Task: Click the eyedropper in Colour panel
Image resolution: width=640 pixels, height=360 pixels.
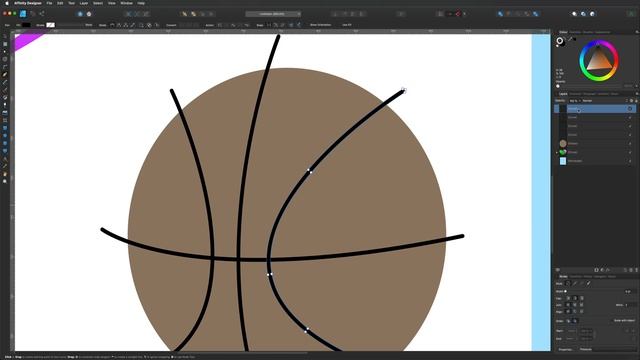Action: [571, 39]
